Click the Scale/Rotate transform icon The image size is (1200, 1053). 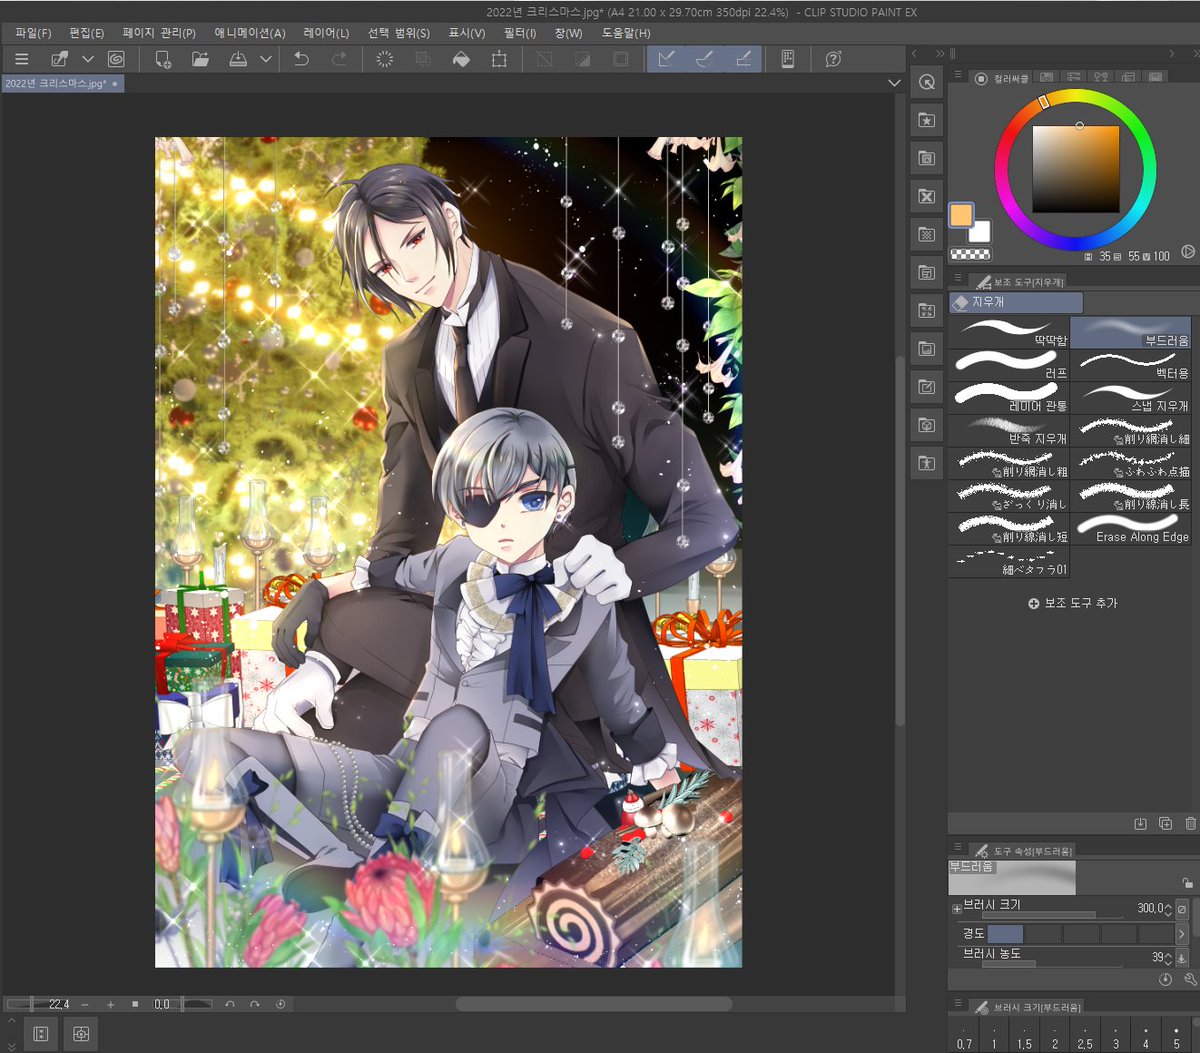[x=499, y=59]
